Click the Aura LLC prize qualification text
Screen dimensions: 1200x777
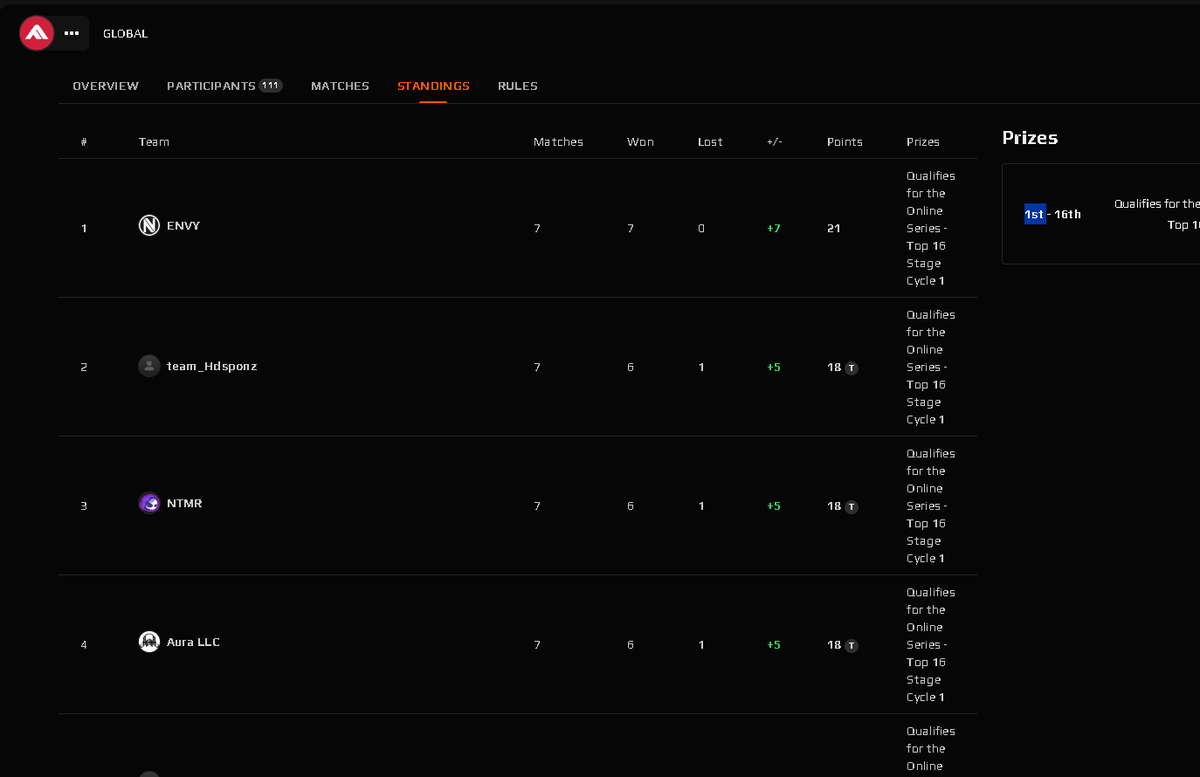(930, 645)
